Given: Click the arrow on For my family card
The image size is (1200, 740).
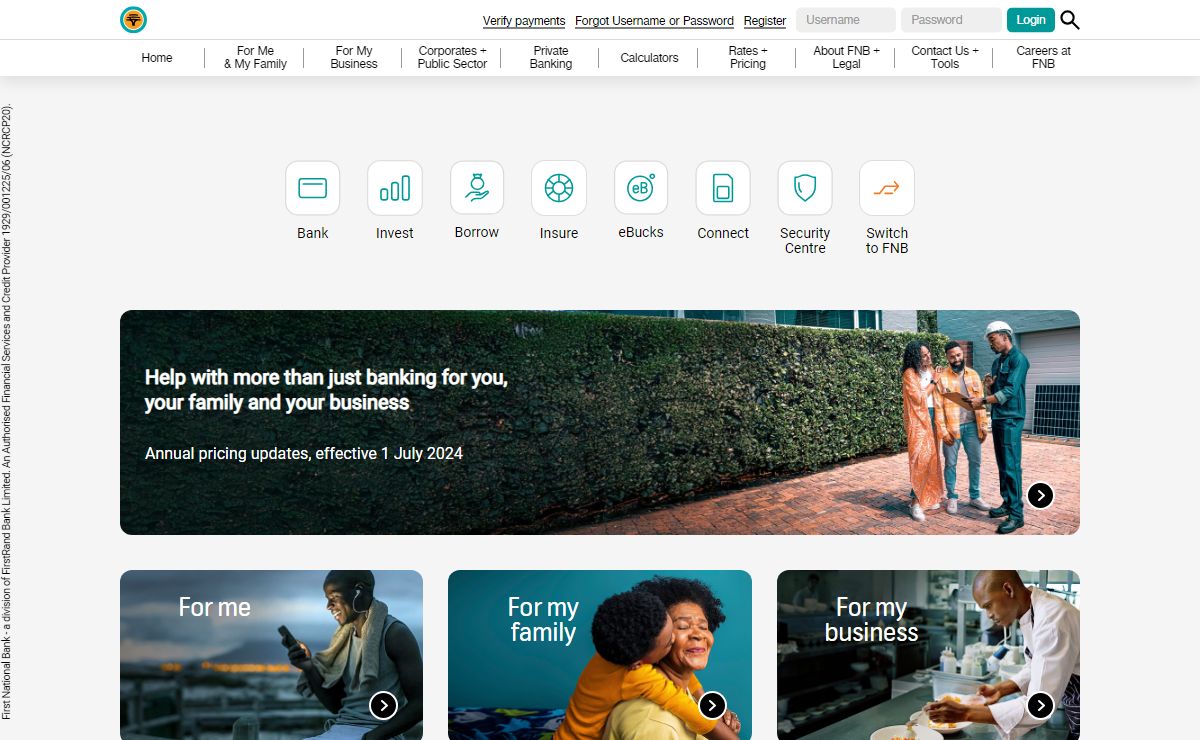Looking at the screenshot, I should click(x=712, y=705).
